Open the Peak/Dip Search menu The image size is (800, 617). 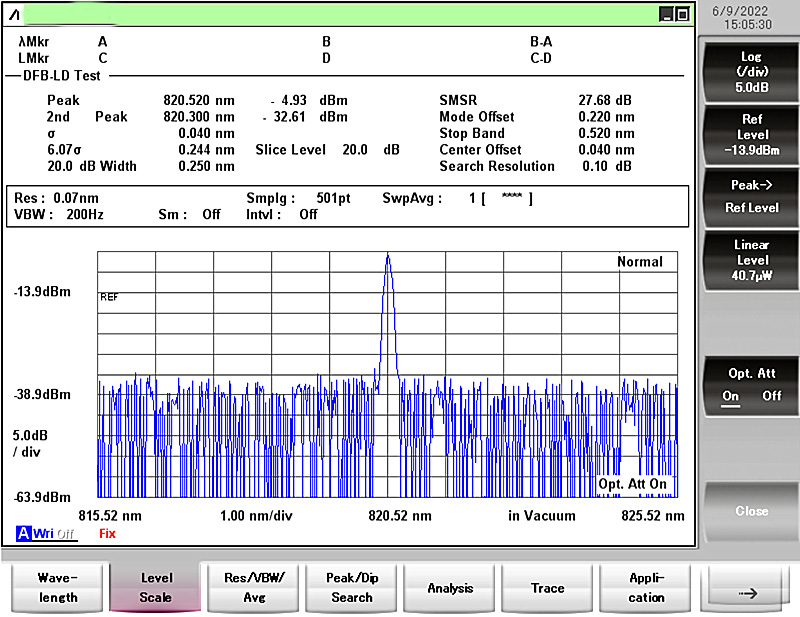(x=352, y=587)
